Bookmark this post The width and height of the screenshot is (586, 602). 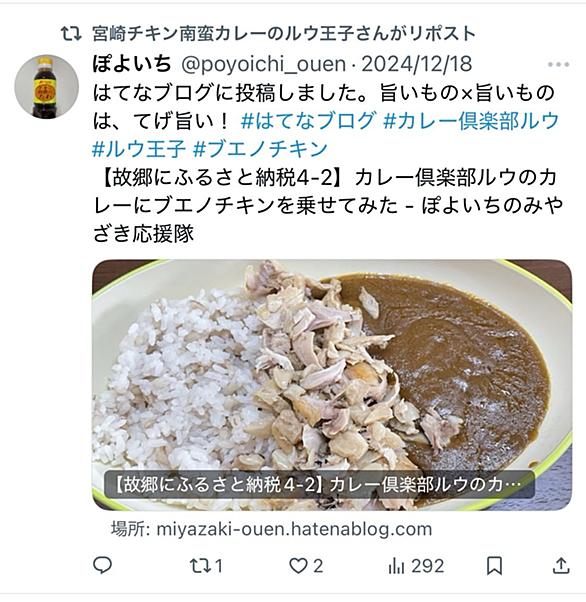[x=494, y=566]
